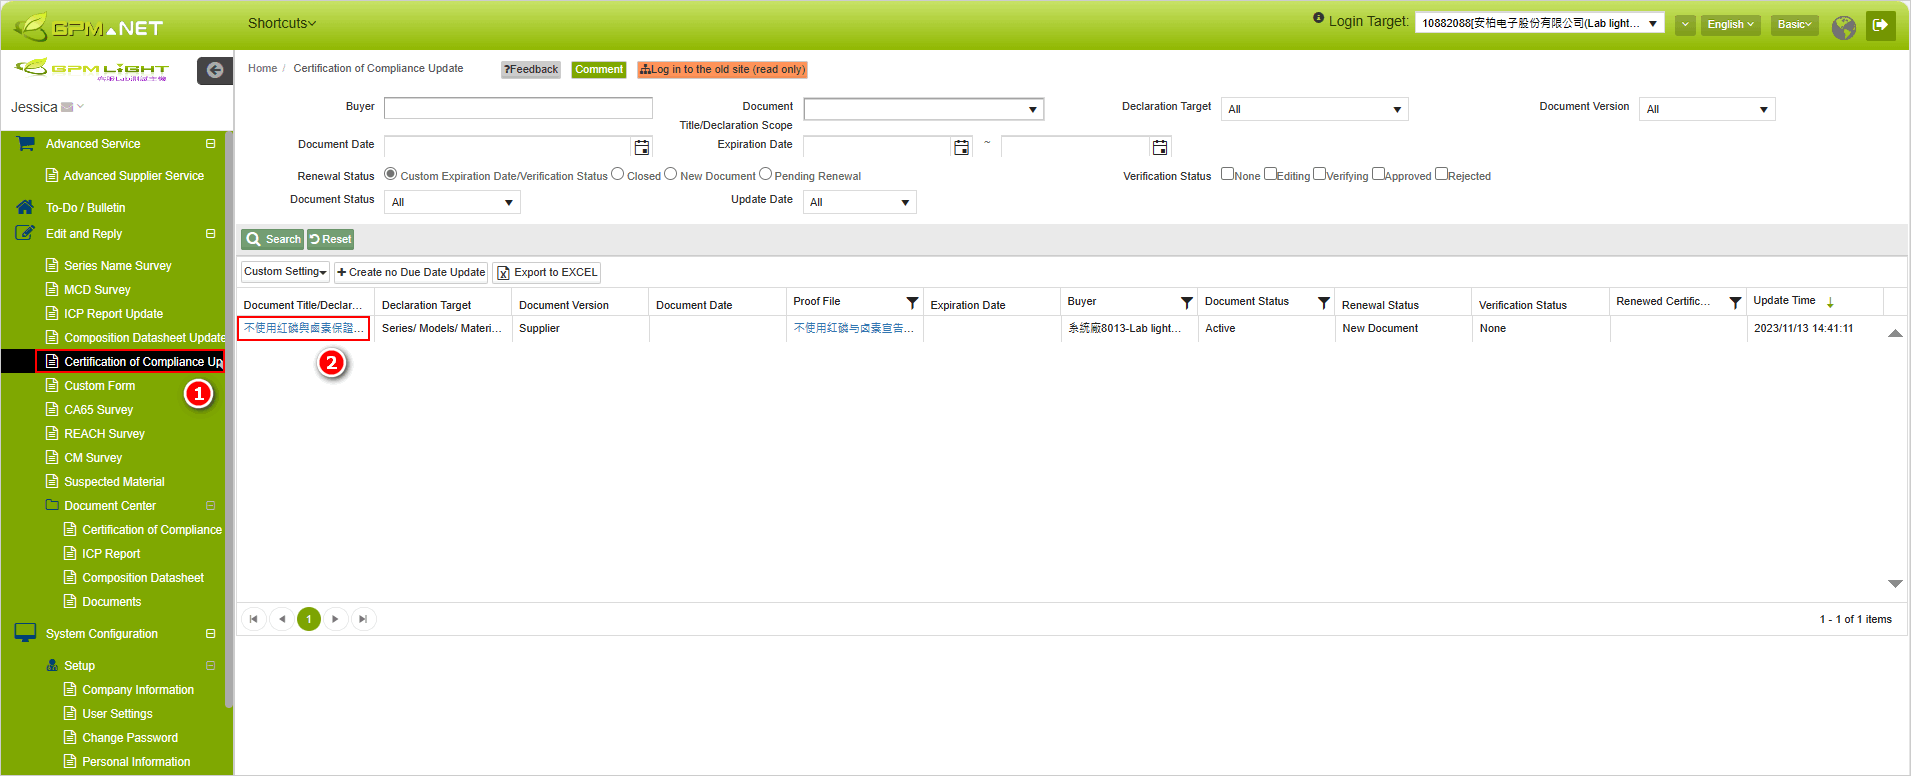This screenshot has width=1911, height=776.
Task: Open the Proof File column filter
Action: (912, 302)
